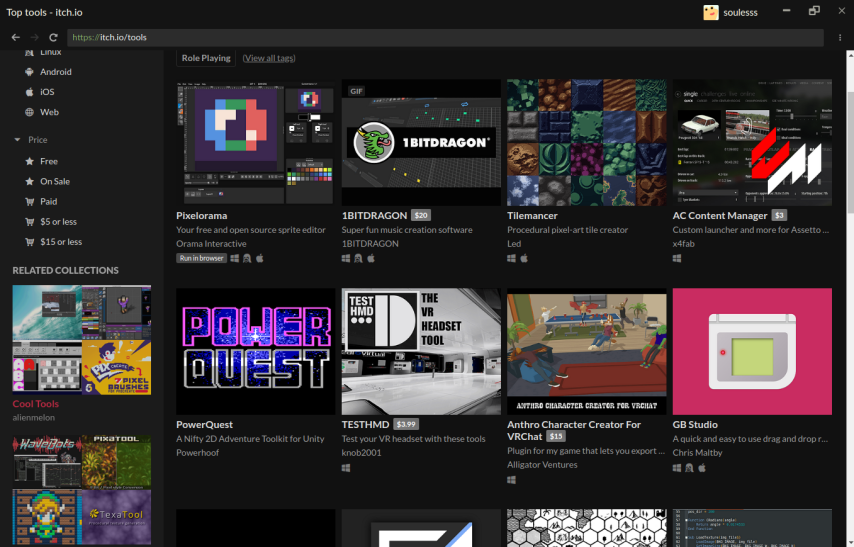Open the Tilemancer title link
Screen dimensions: 854x547
click(532, 216)
